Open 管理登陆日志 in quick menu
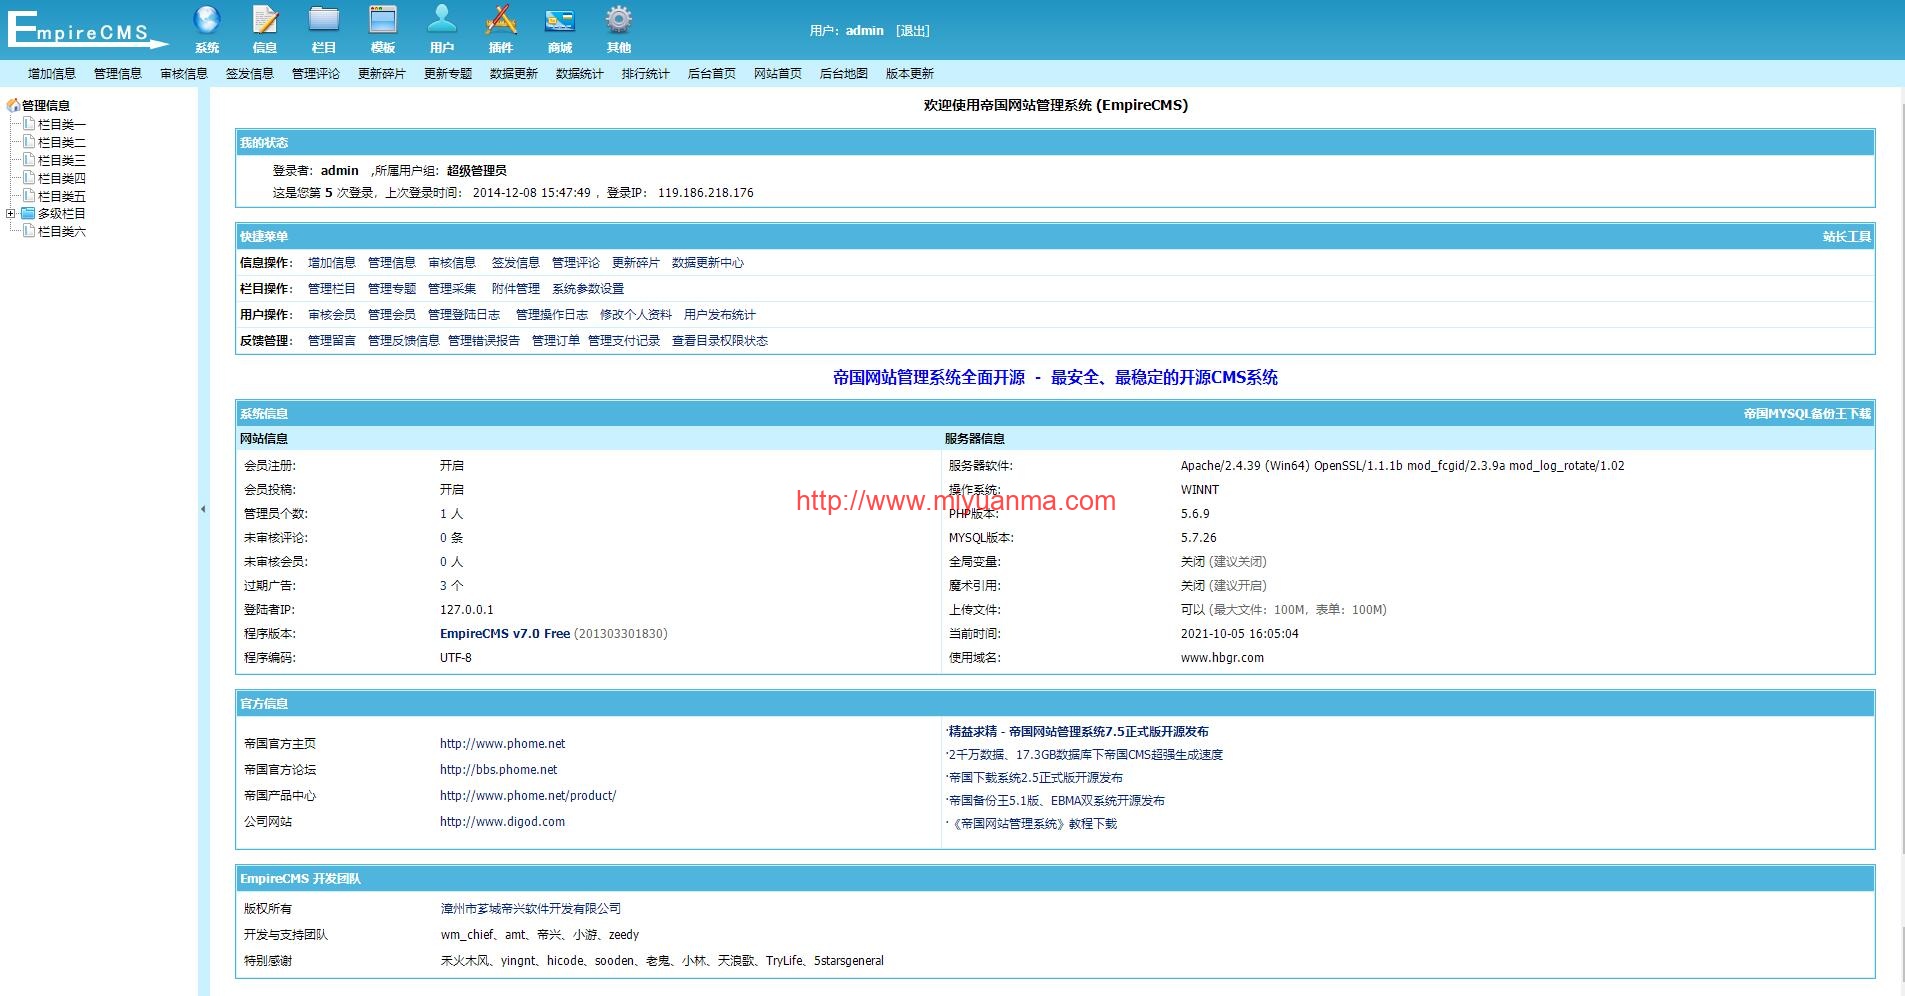Screen dimensions: 1905x996 [x=464, y=315]
